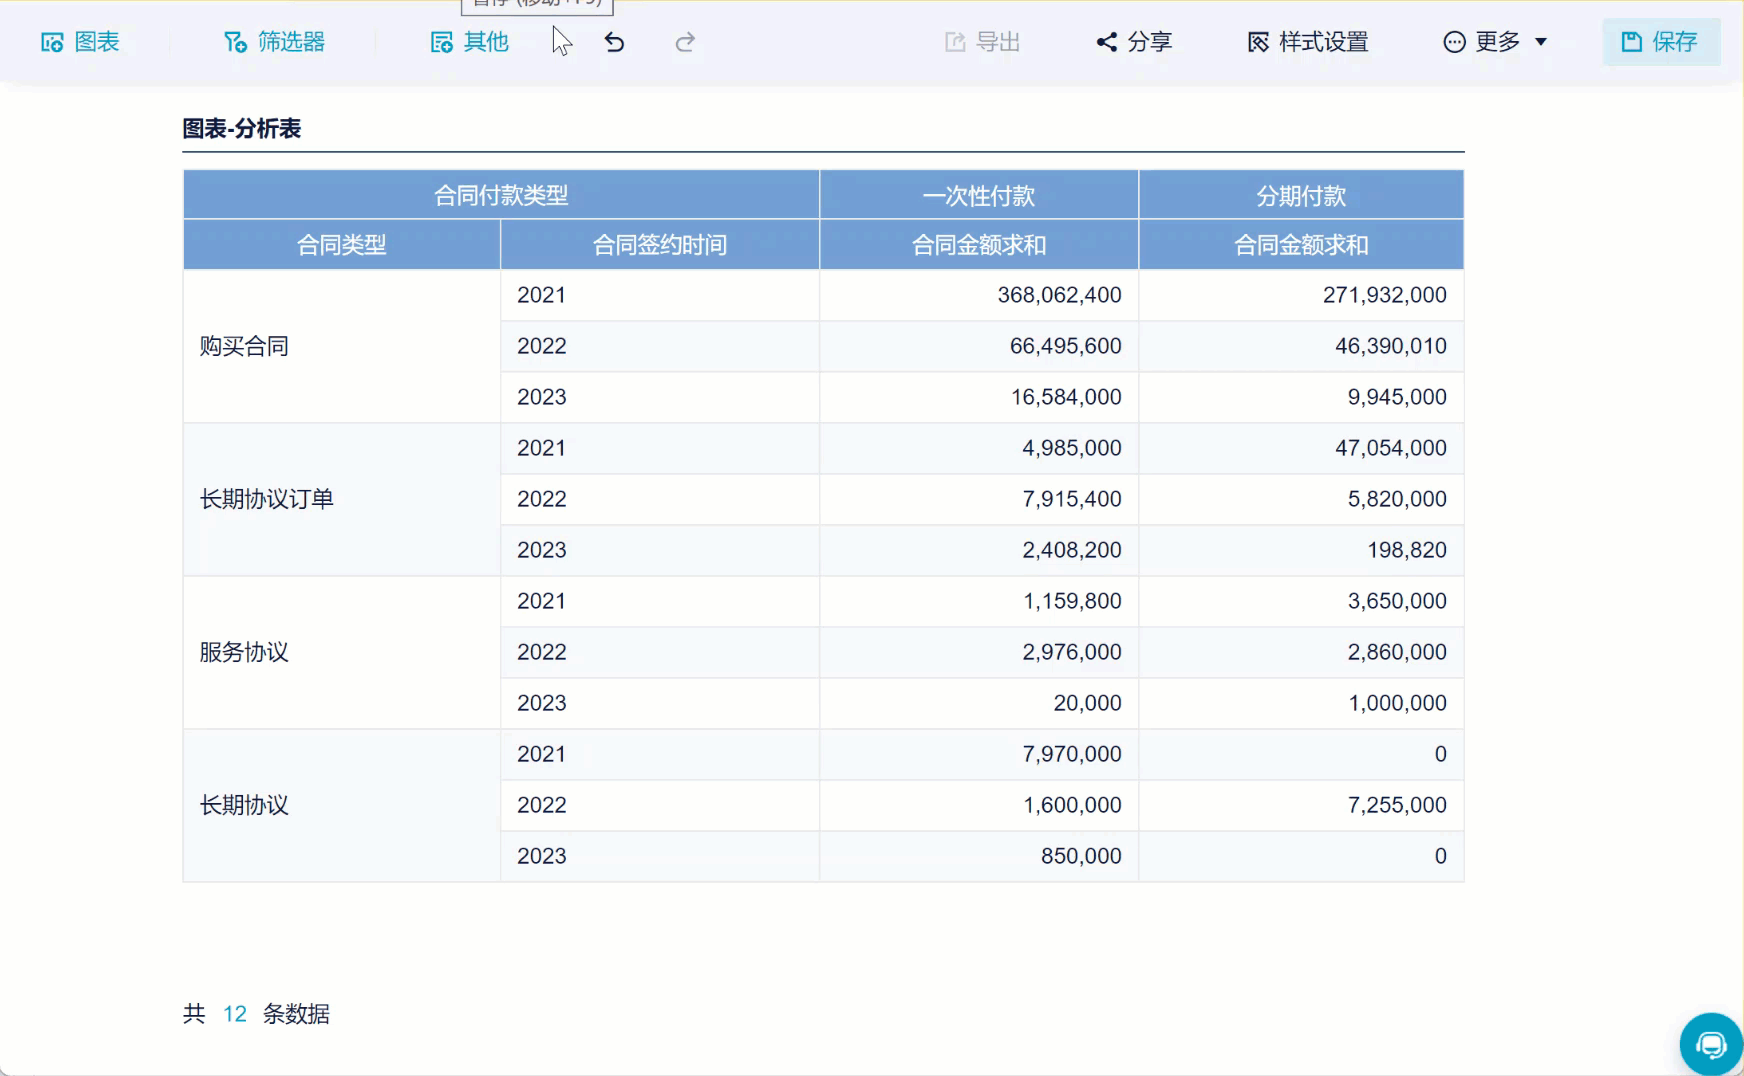Click the 导出 export button
The height and width of the screenshot is (1076, 1744).
coord(982,42)
